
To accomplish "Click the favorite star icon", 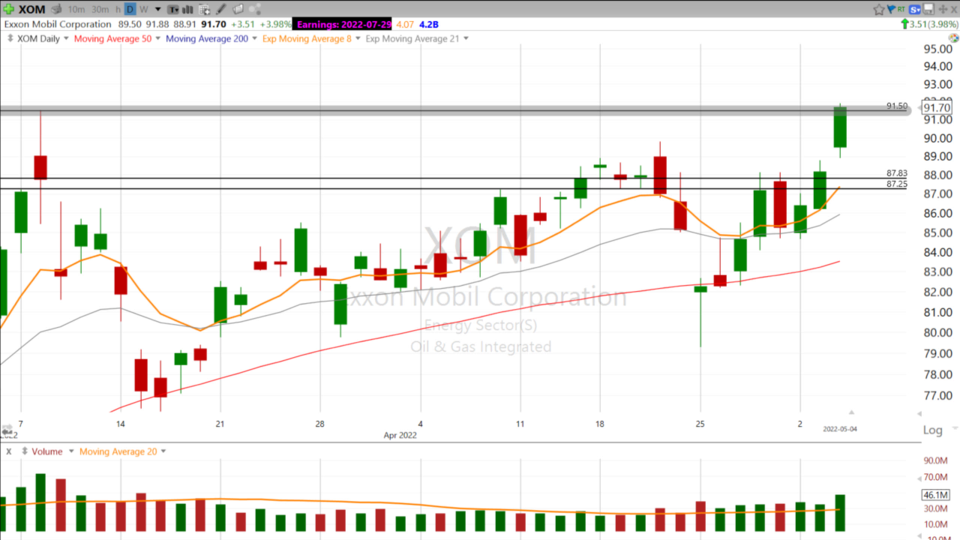I will point(879,9).
